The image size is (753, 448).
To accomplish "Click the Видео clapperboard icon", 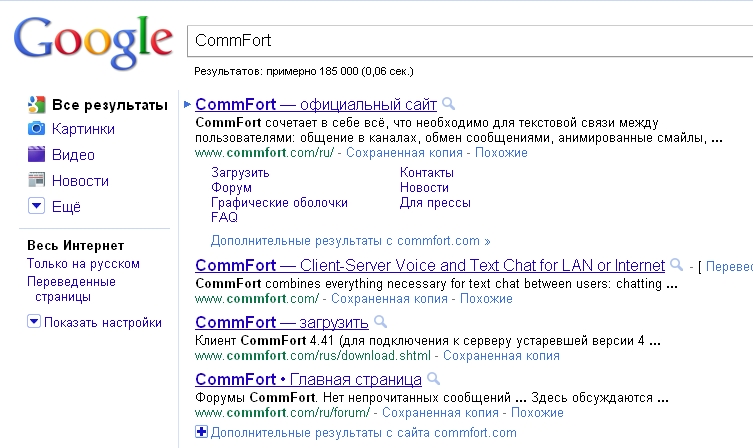I will (36, 155).
